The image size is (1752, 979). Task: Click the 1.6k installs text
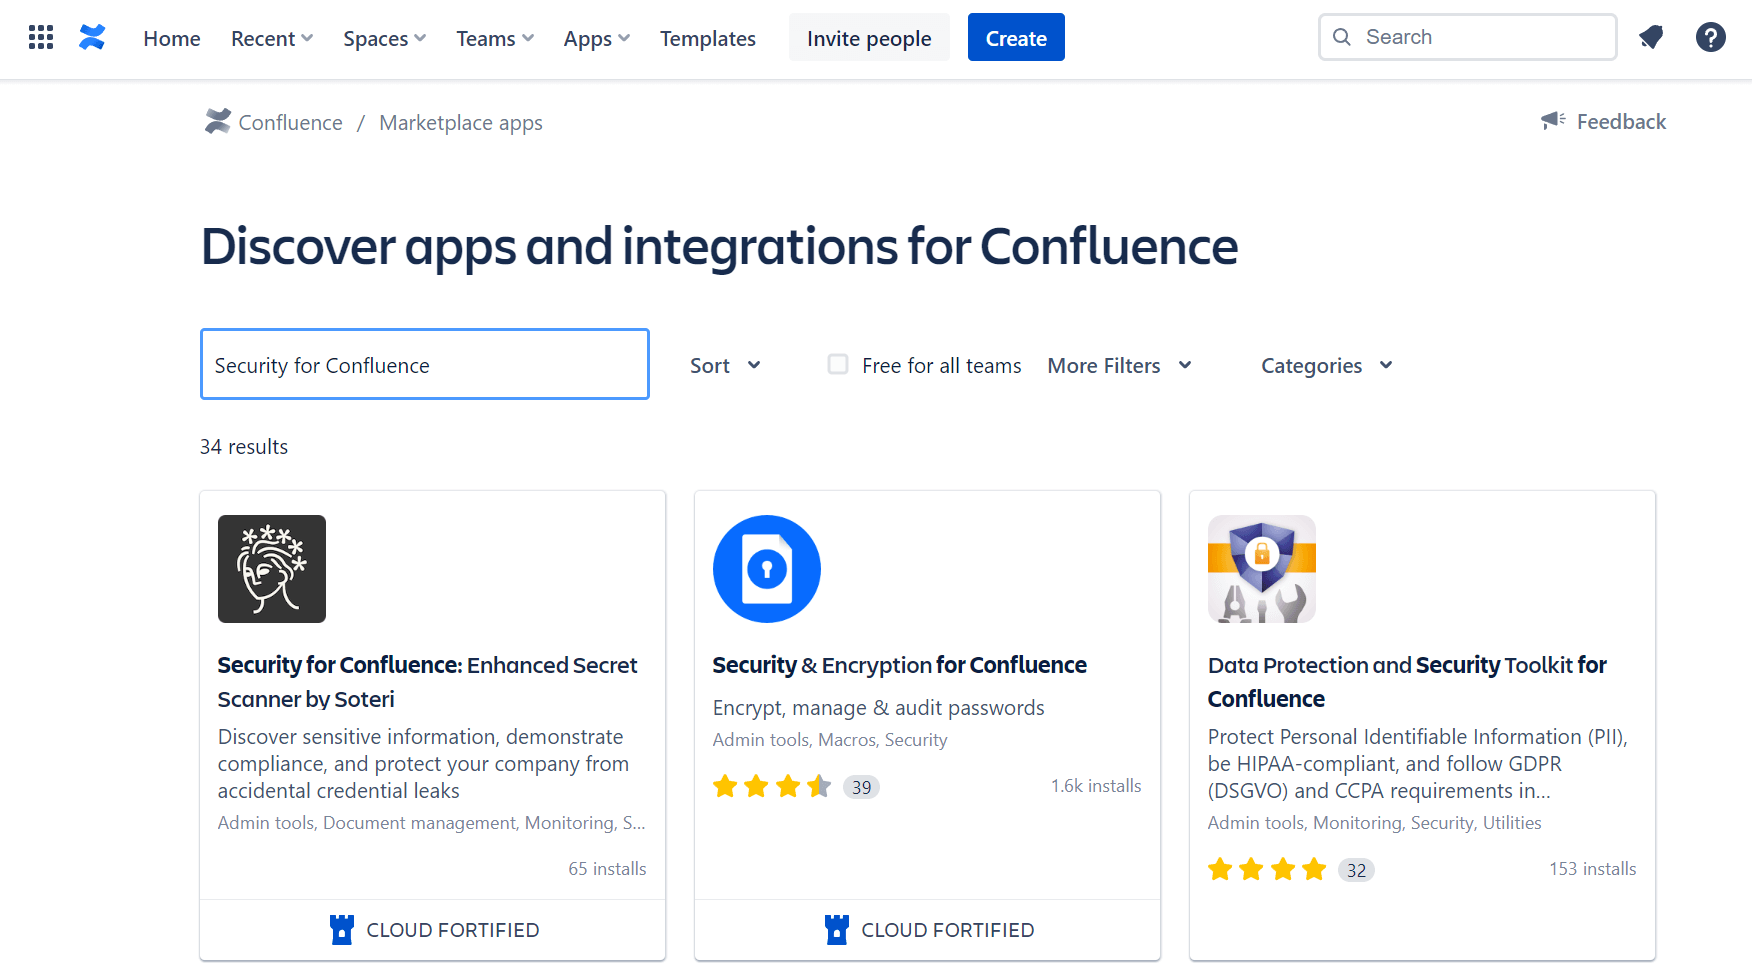coord(1096,786)
